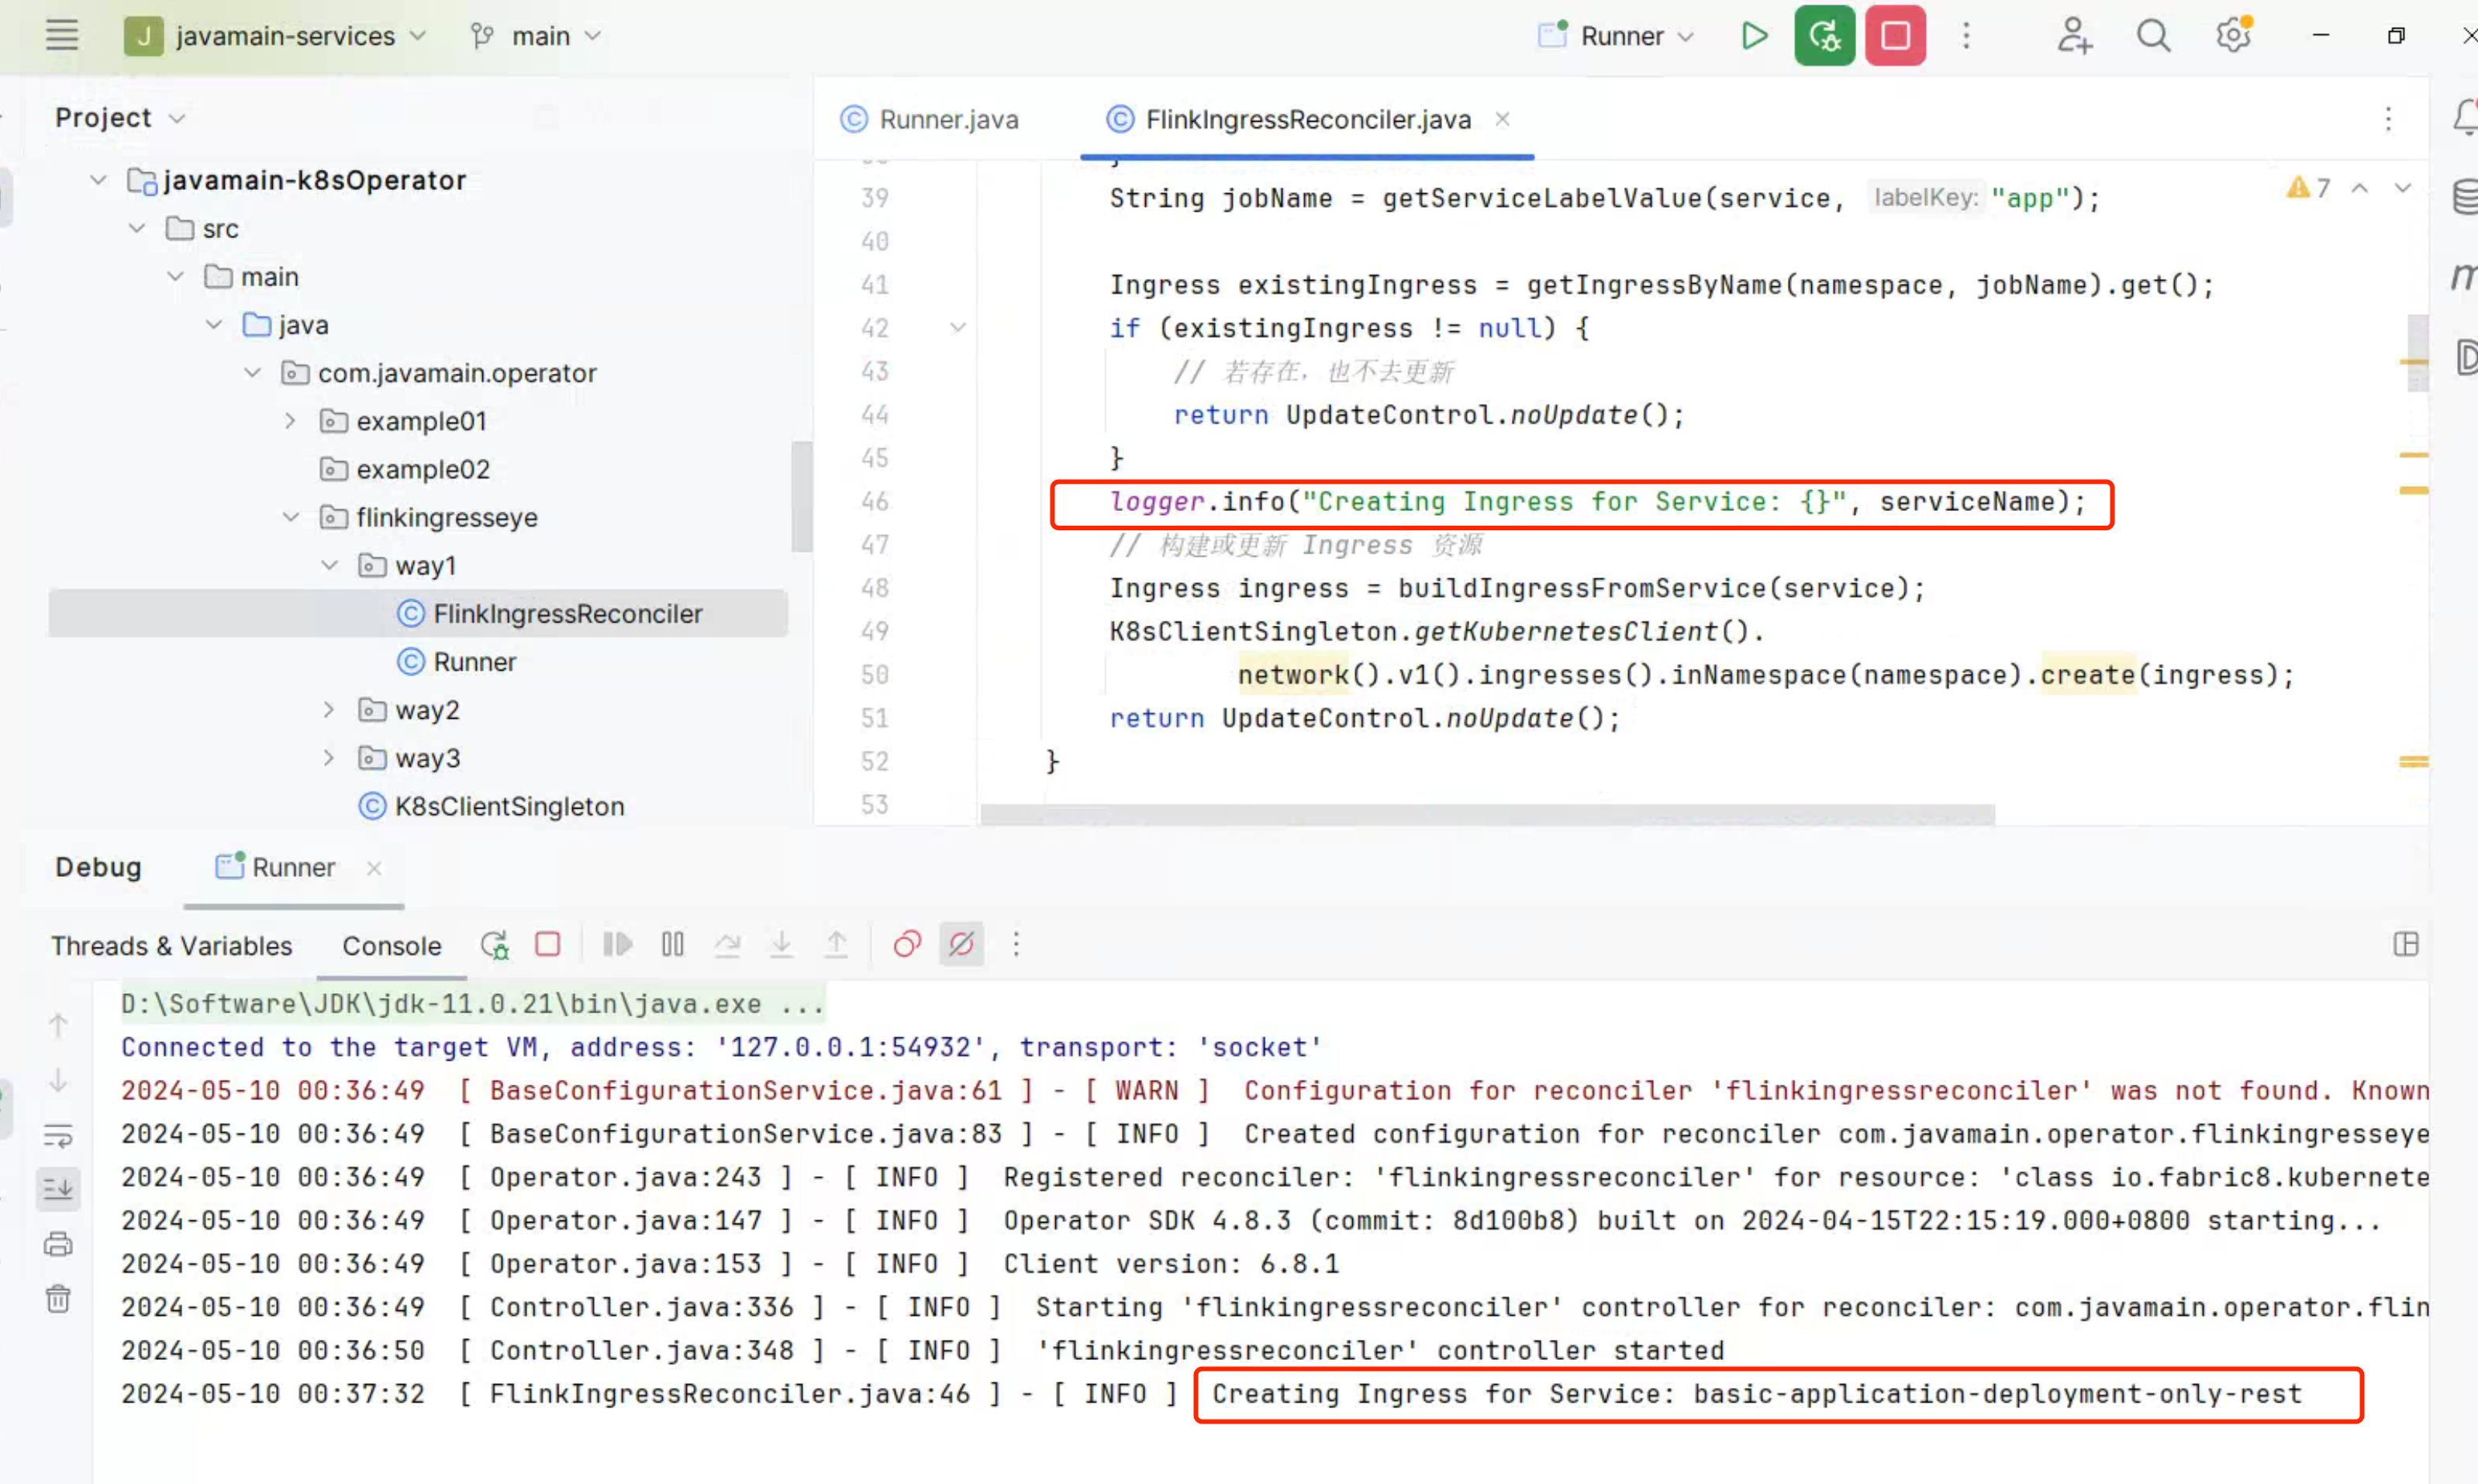
Task: Click Step Out debug icon
Action: point(837,945)
